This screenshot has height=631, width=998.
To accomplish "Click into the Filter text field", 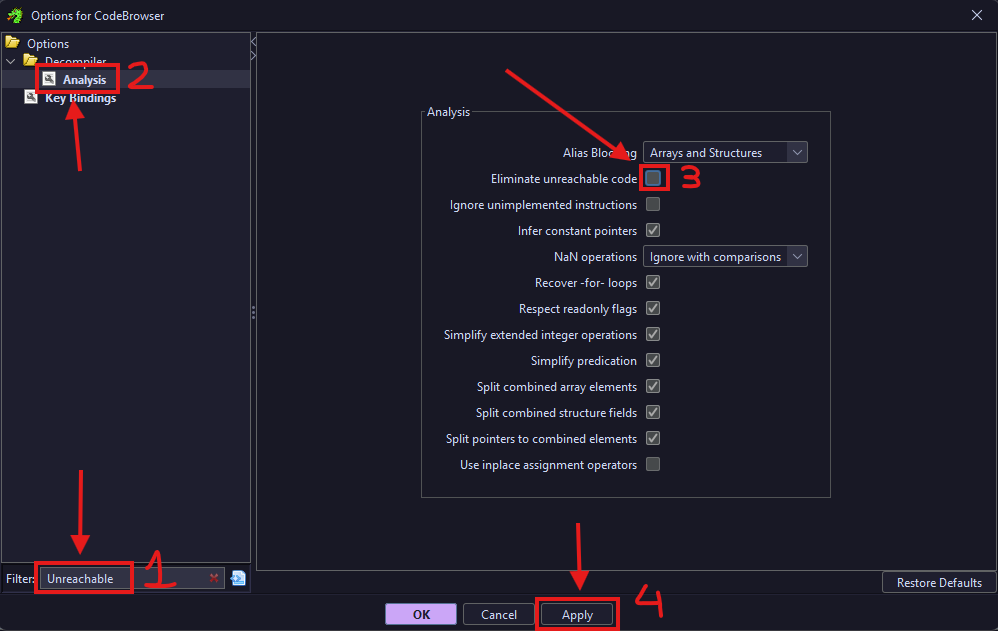I will (x=120, y=578).
